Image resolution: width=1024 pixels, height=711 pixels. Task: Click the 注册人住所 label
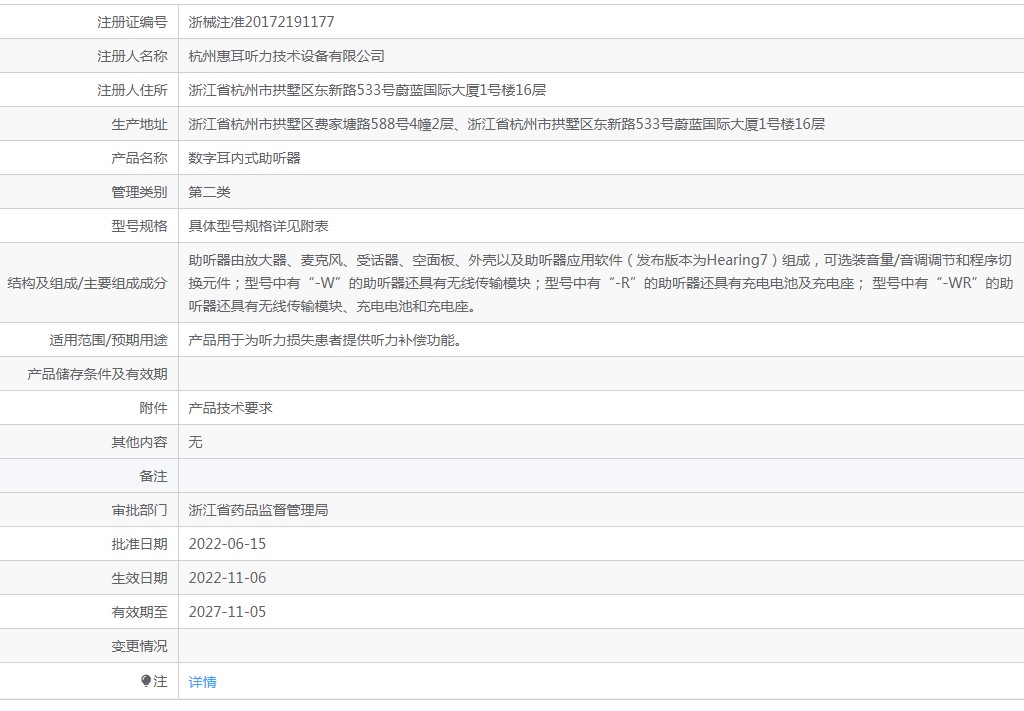coord(133,90)
